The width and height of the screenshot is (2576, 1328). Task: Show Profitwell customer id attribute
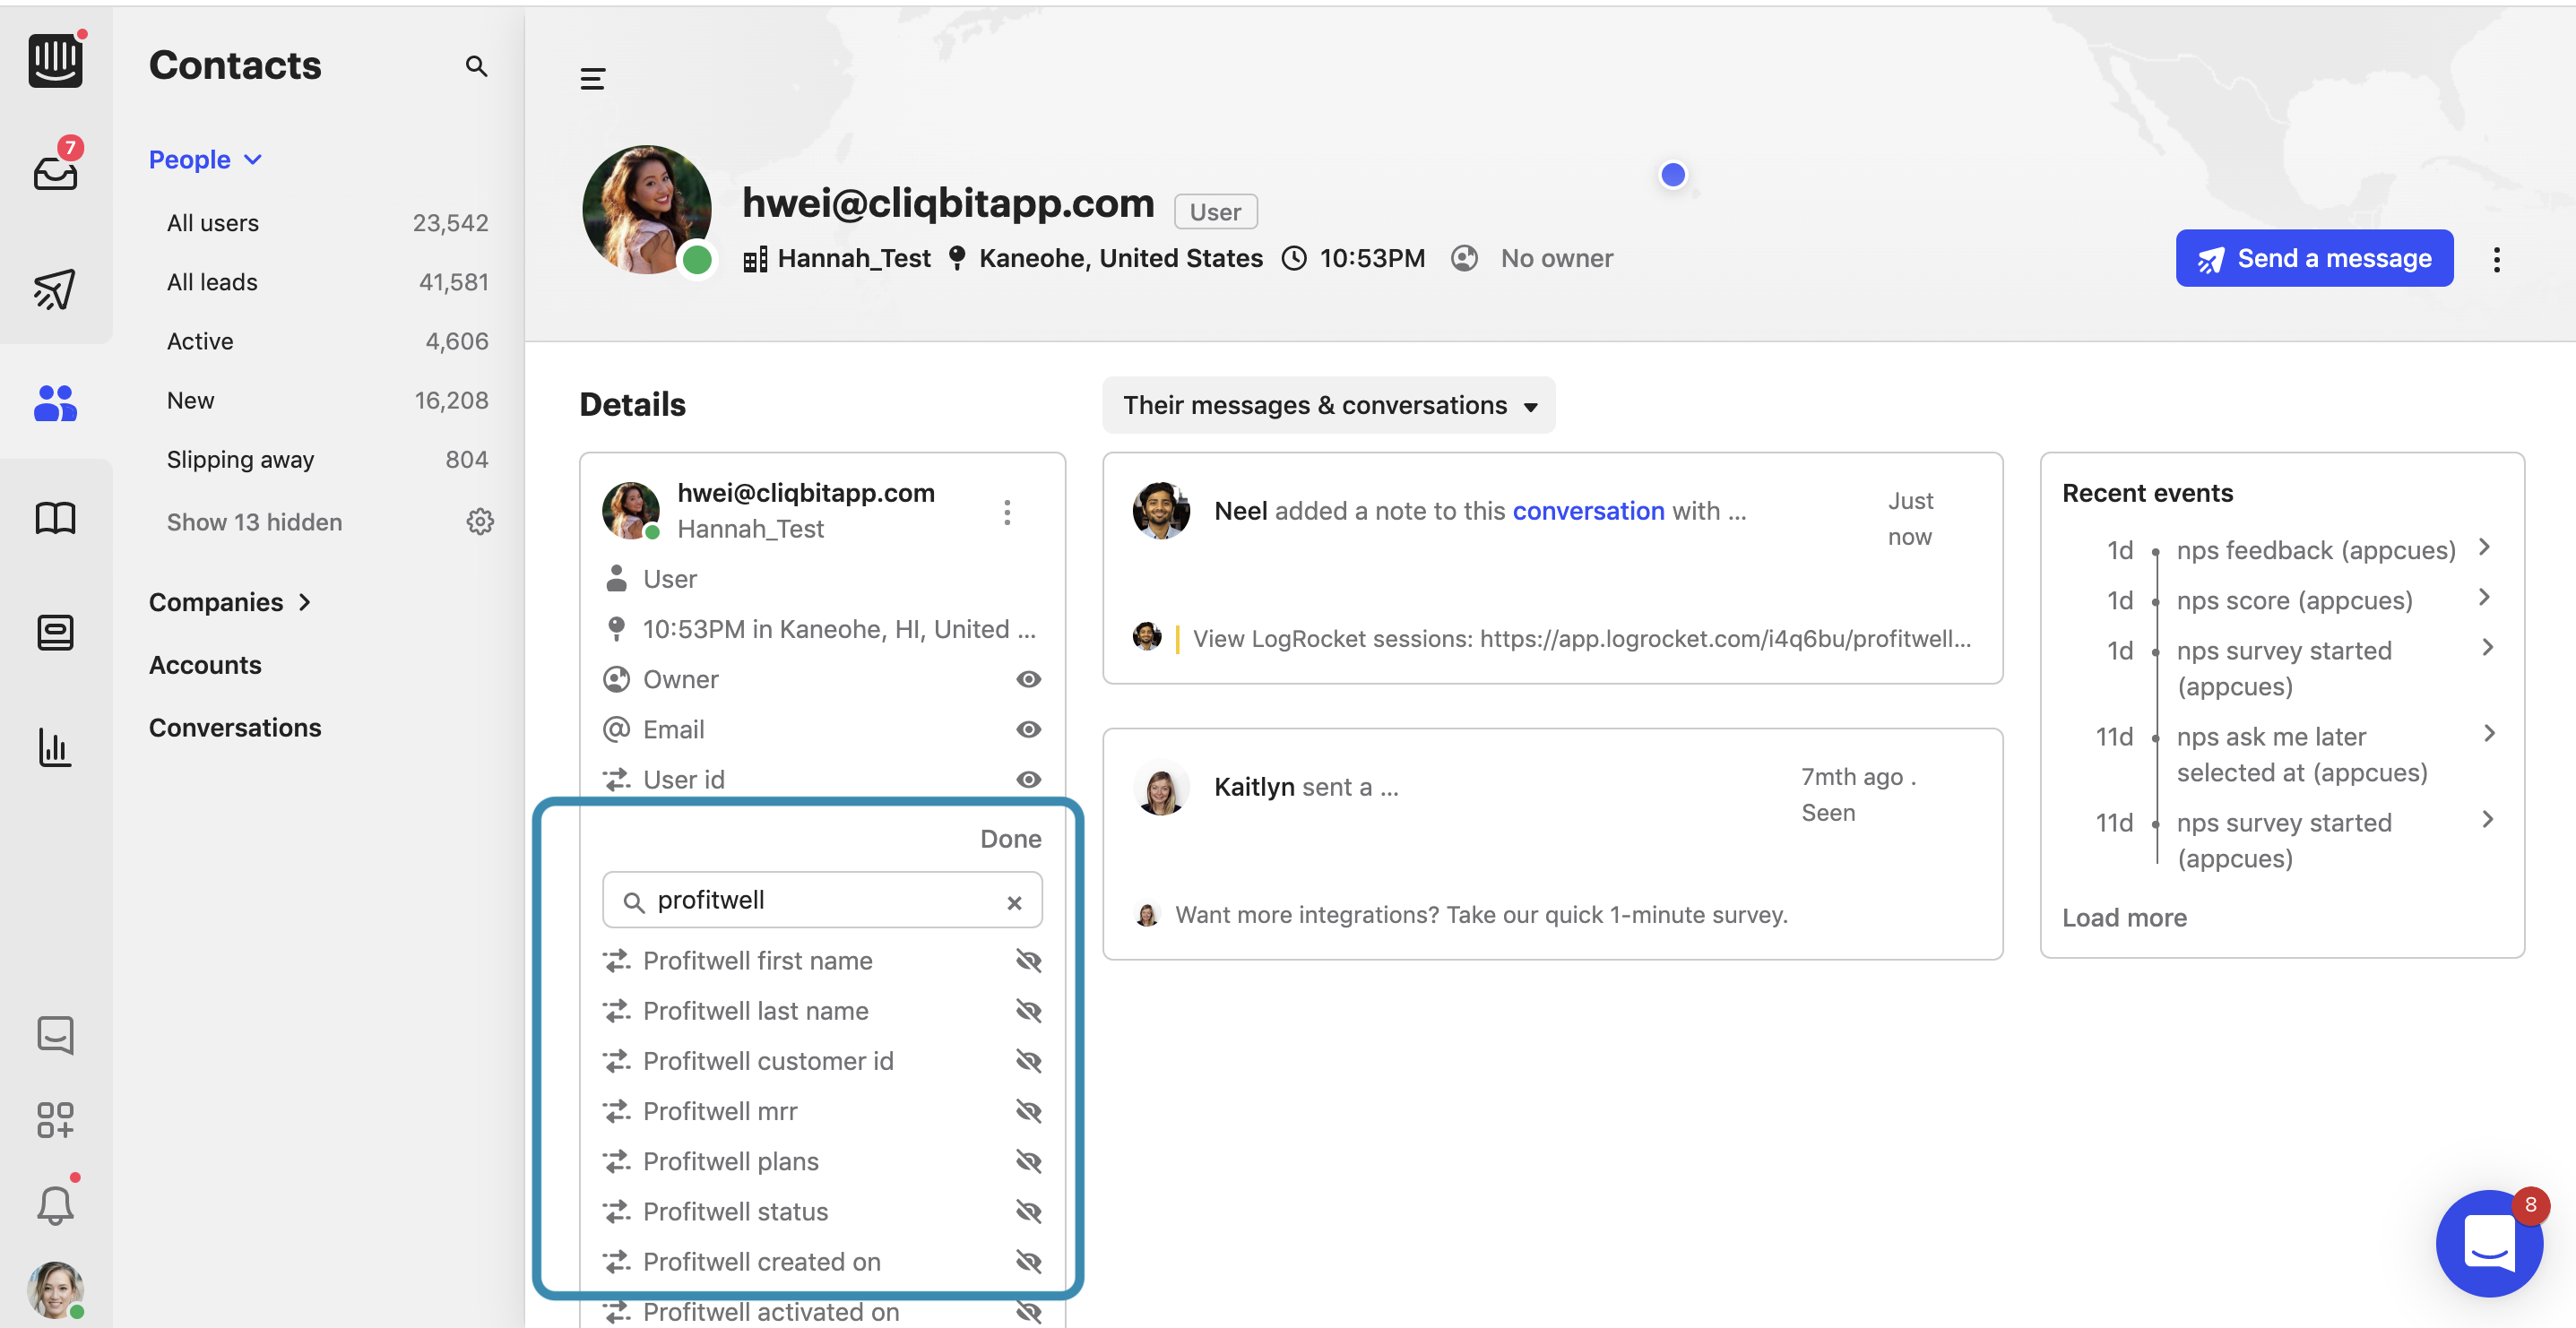1028,1061
